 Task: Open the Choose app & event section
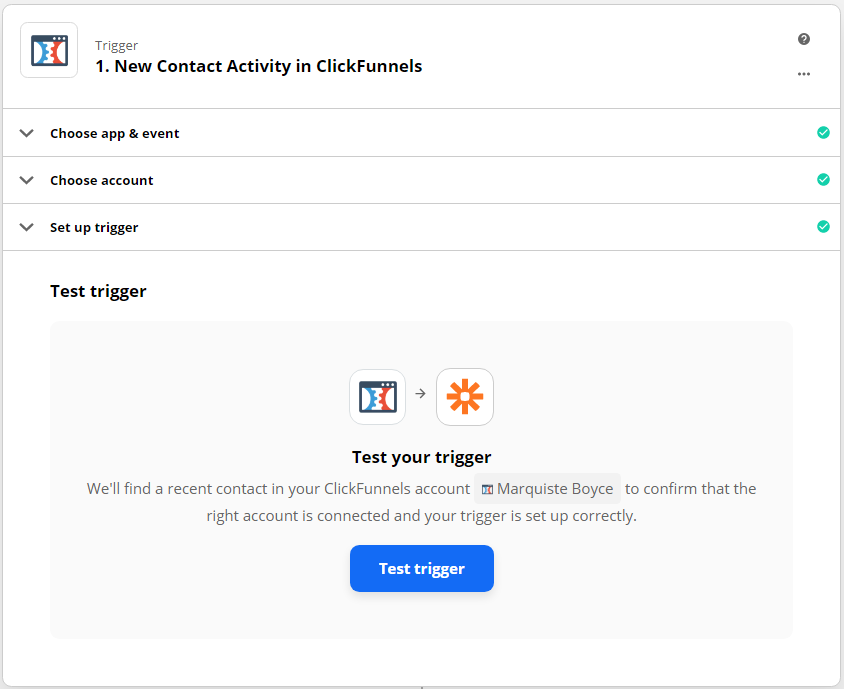coord(115,133)
